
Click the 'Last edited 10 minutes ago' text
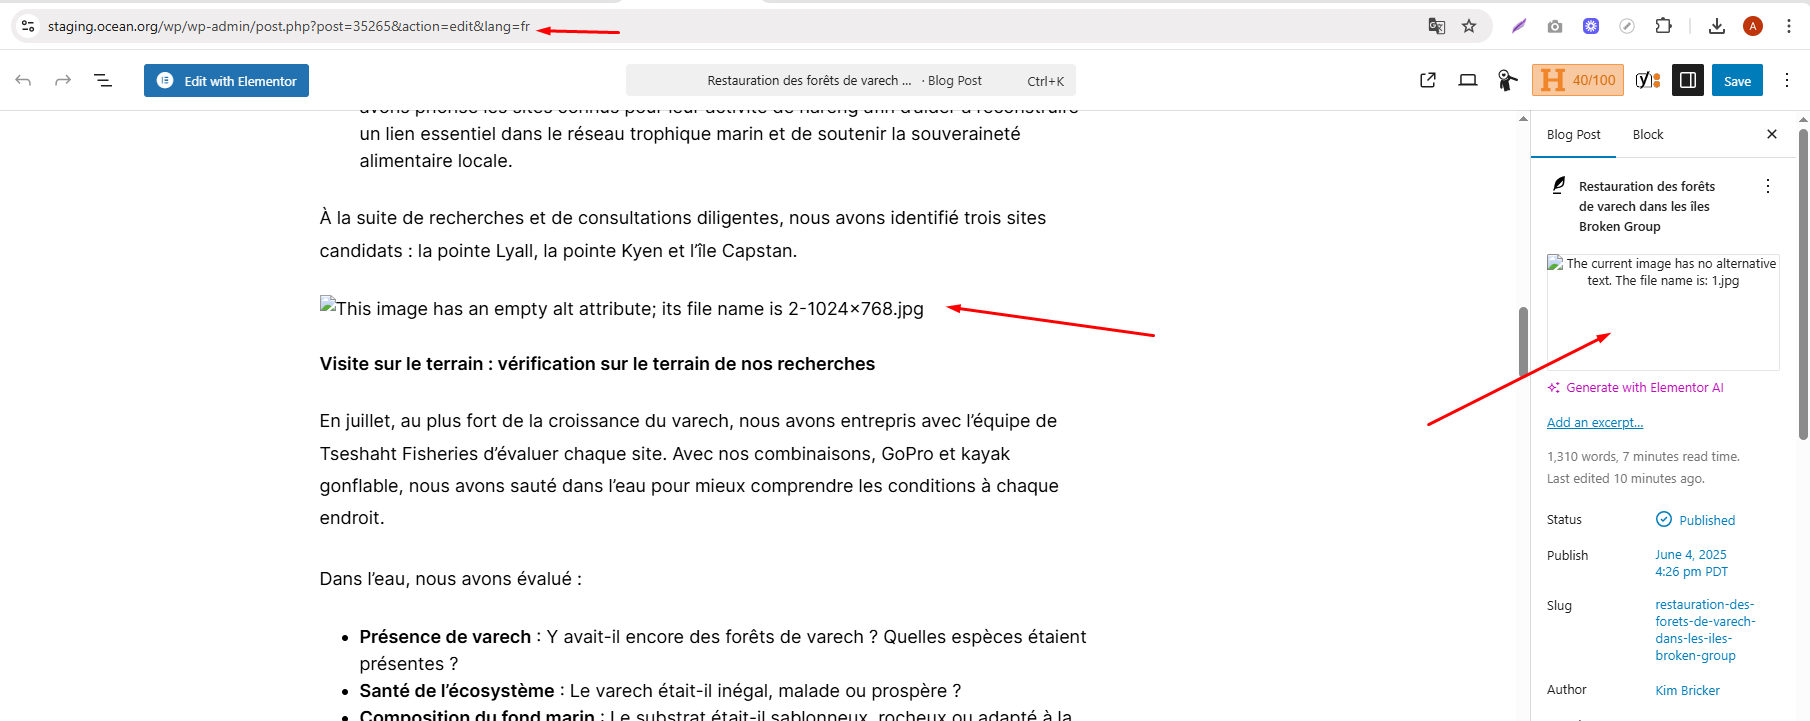coord(1626,479)
